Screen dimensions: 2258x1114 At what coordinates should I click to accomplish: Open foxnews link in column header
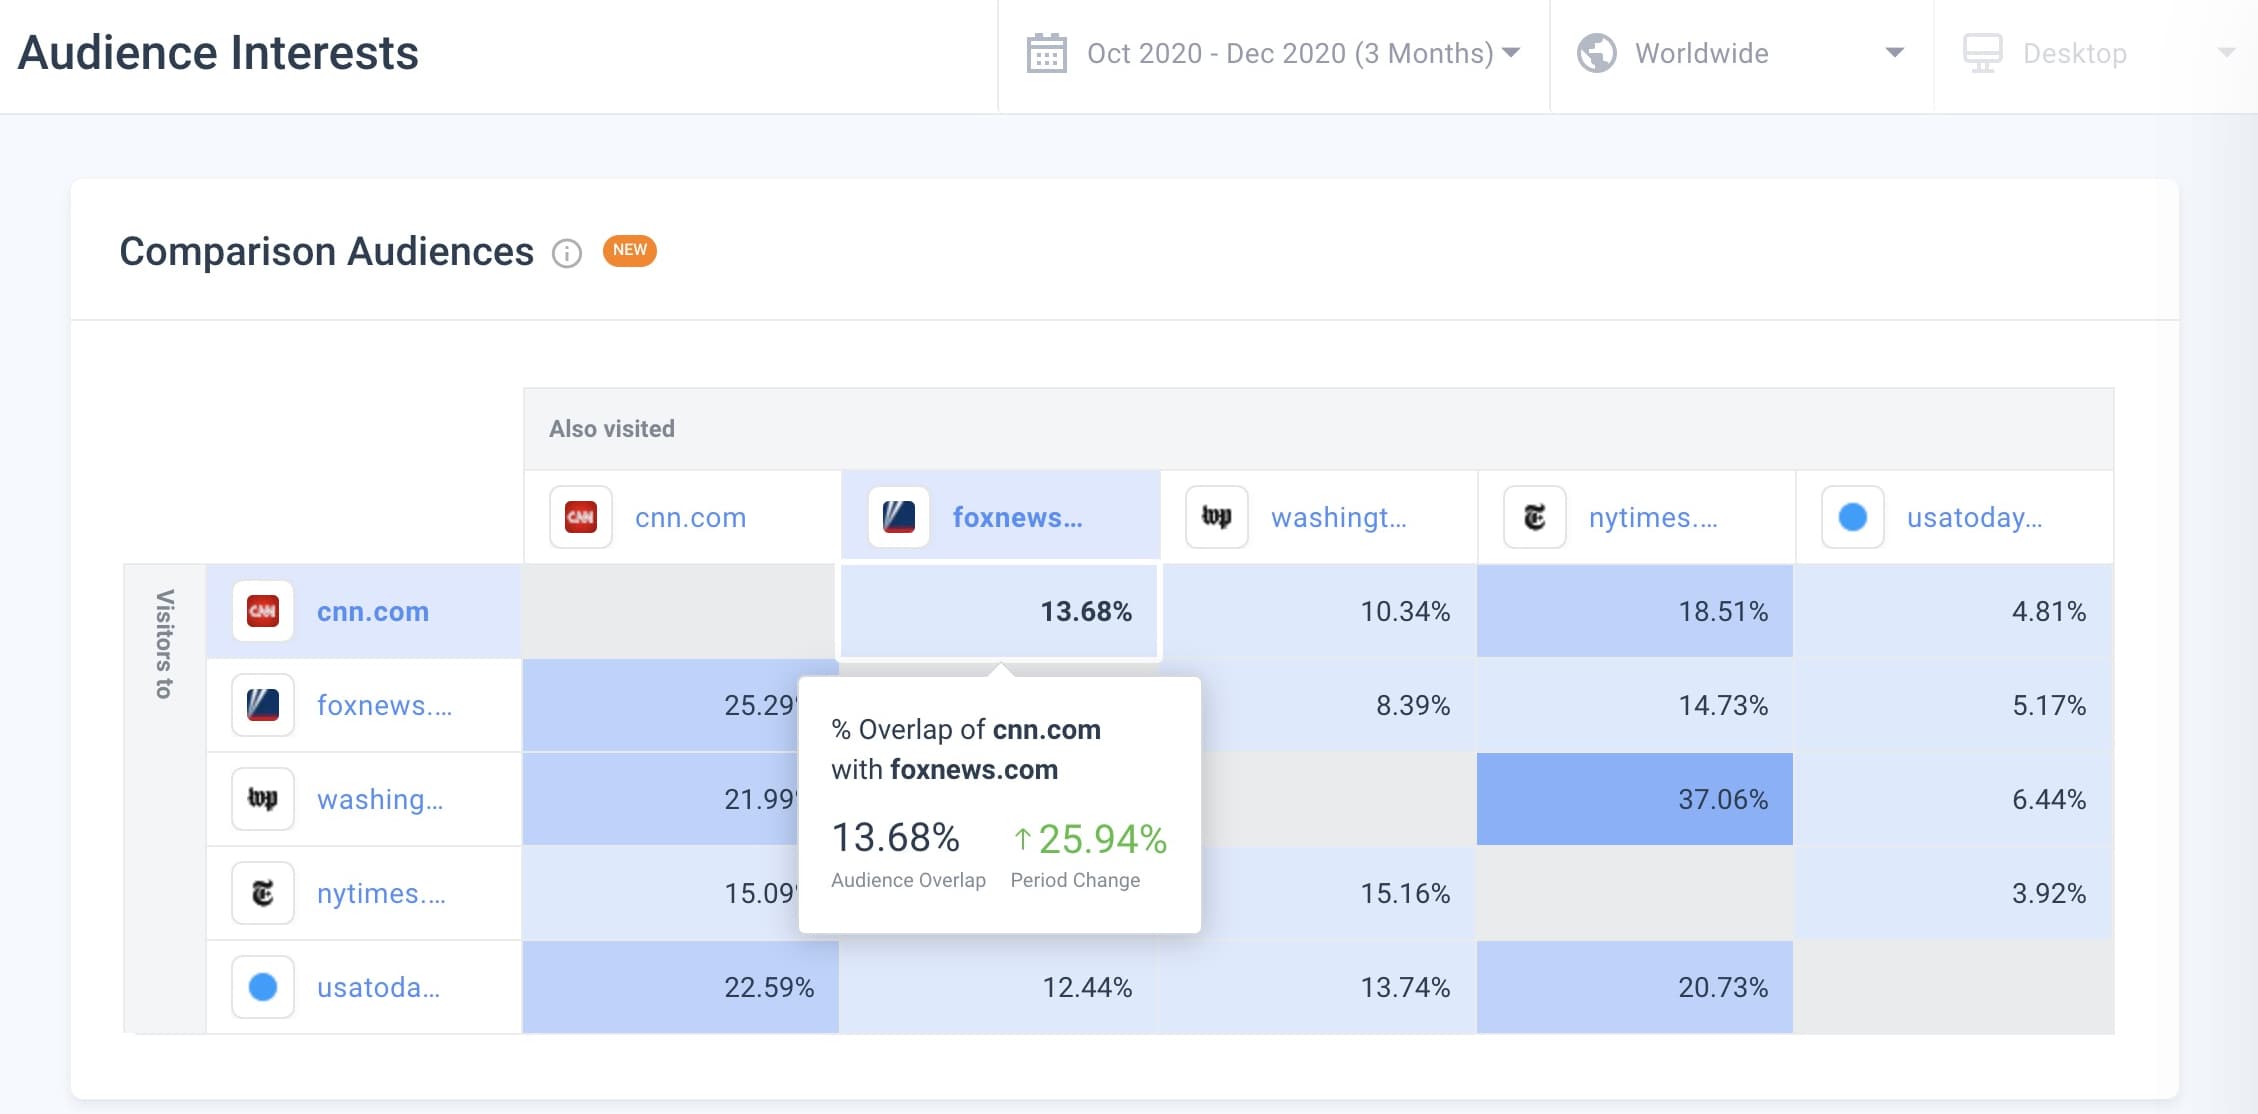click(1017, 517)
